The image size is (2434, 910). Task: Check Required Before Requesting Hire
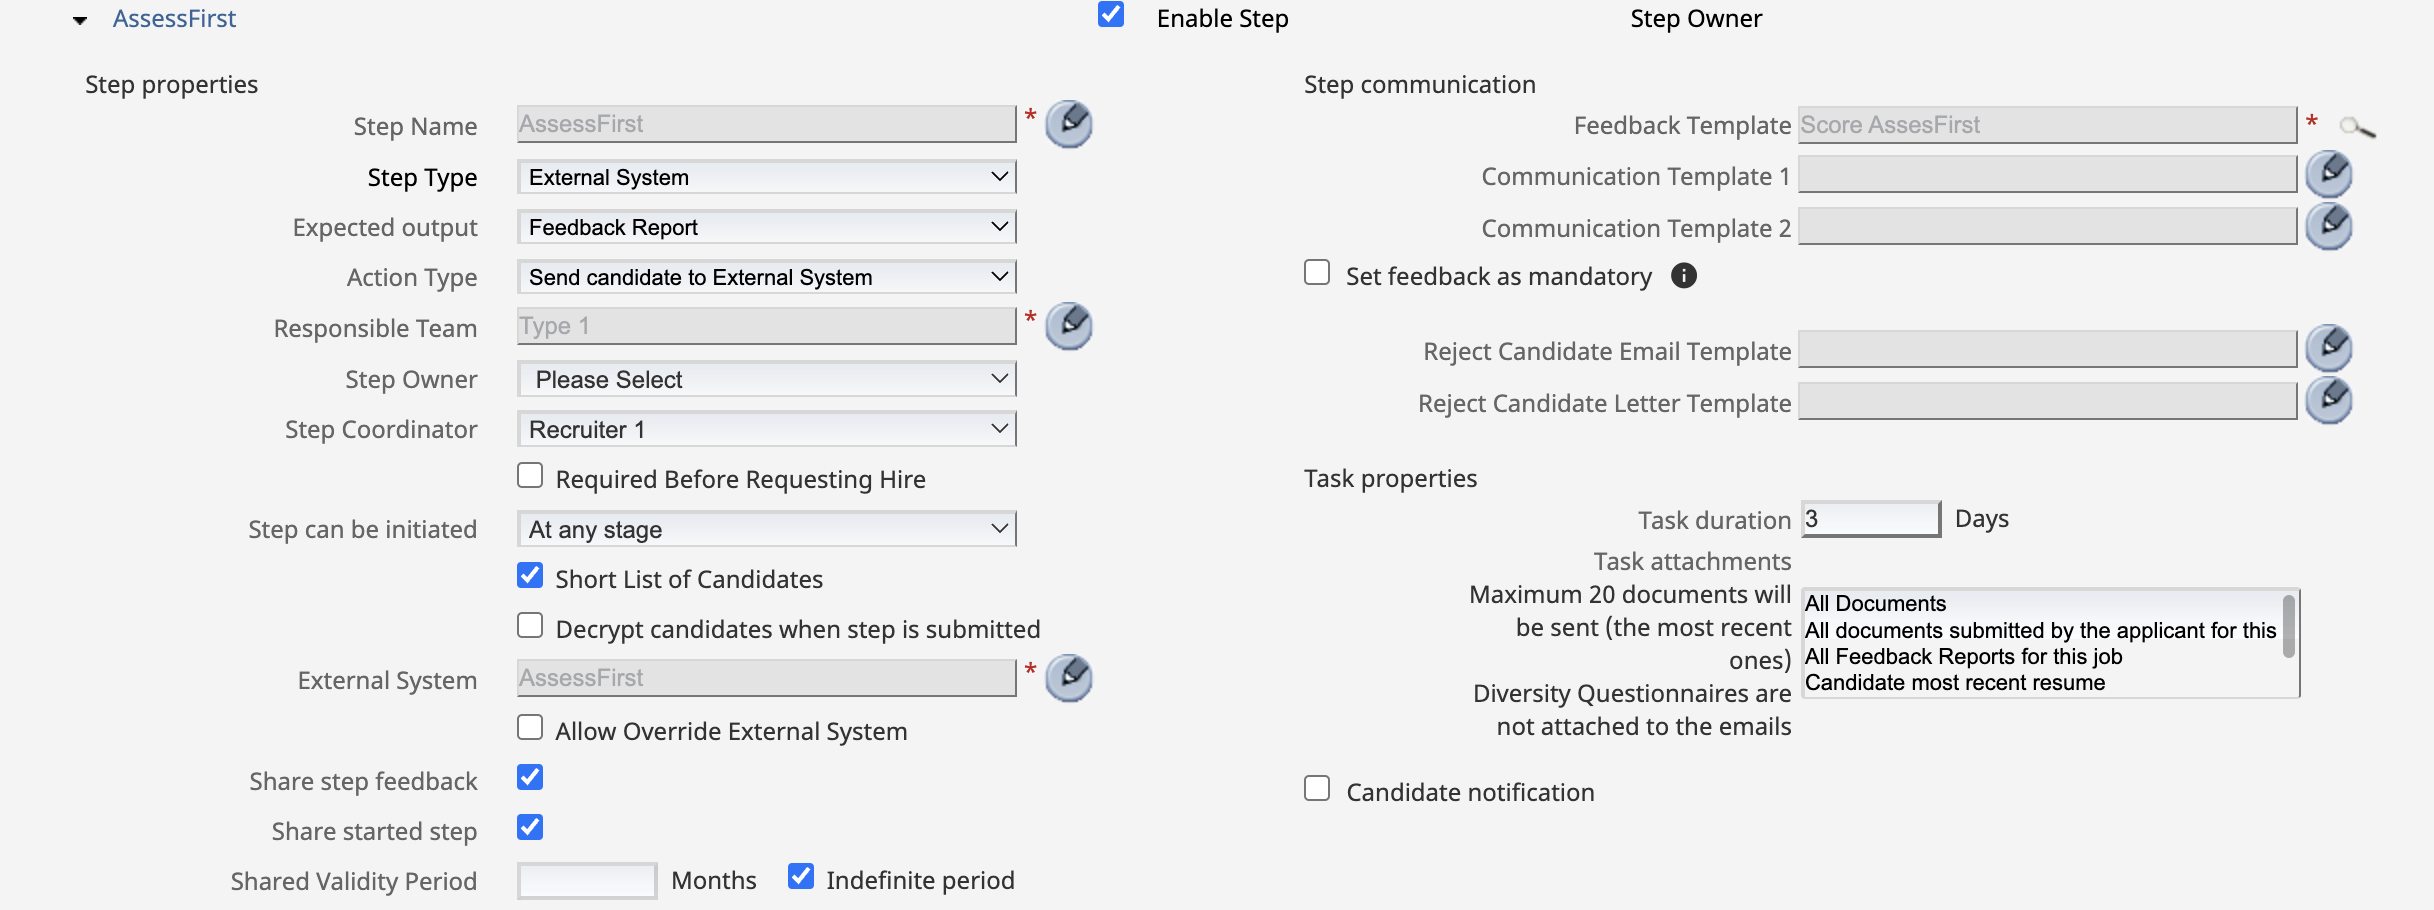click(x=530, y=476)
